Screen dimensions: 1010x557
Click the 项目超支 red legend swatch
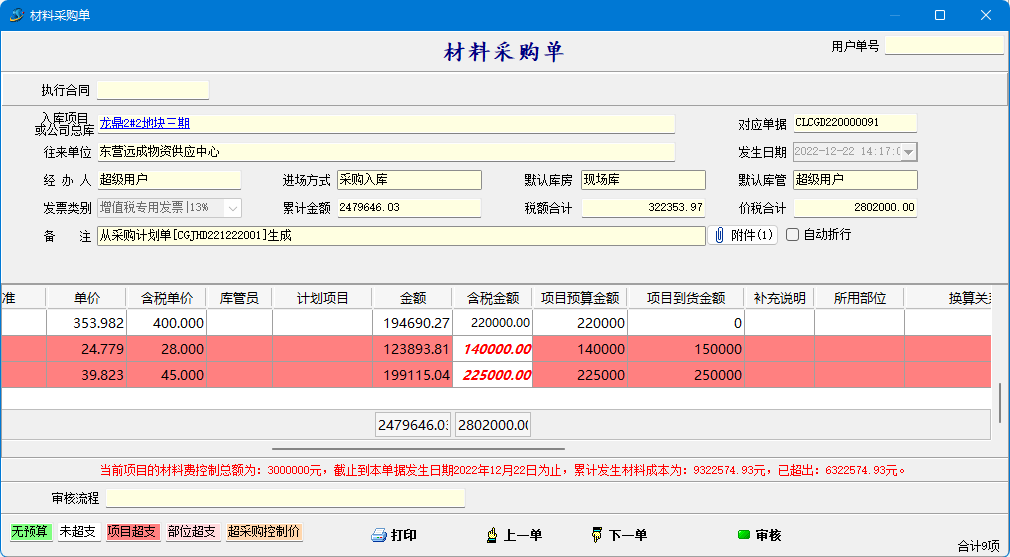pyautogui.click(x=133, y=532)
